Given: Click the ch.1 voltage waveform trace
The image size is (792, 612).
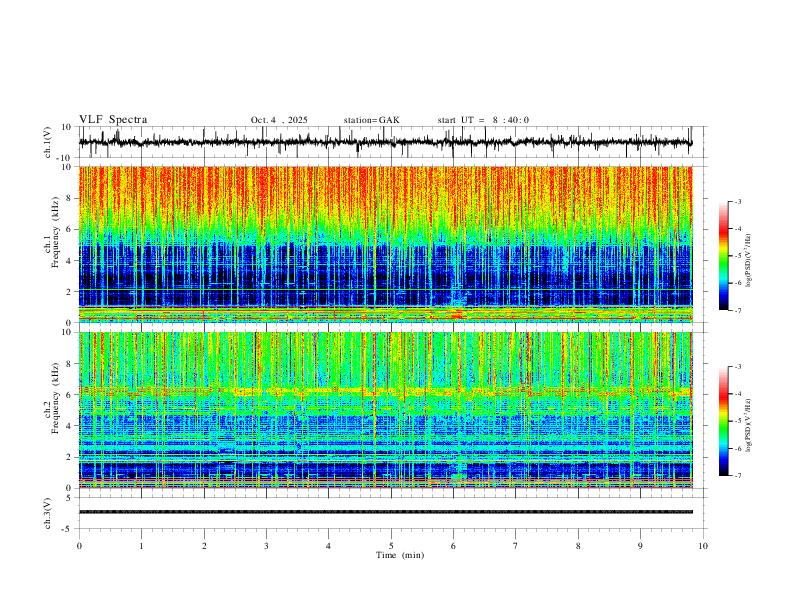Looking at the screenshot, I should pos(385,142).
